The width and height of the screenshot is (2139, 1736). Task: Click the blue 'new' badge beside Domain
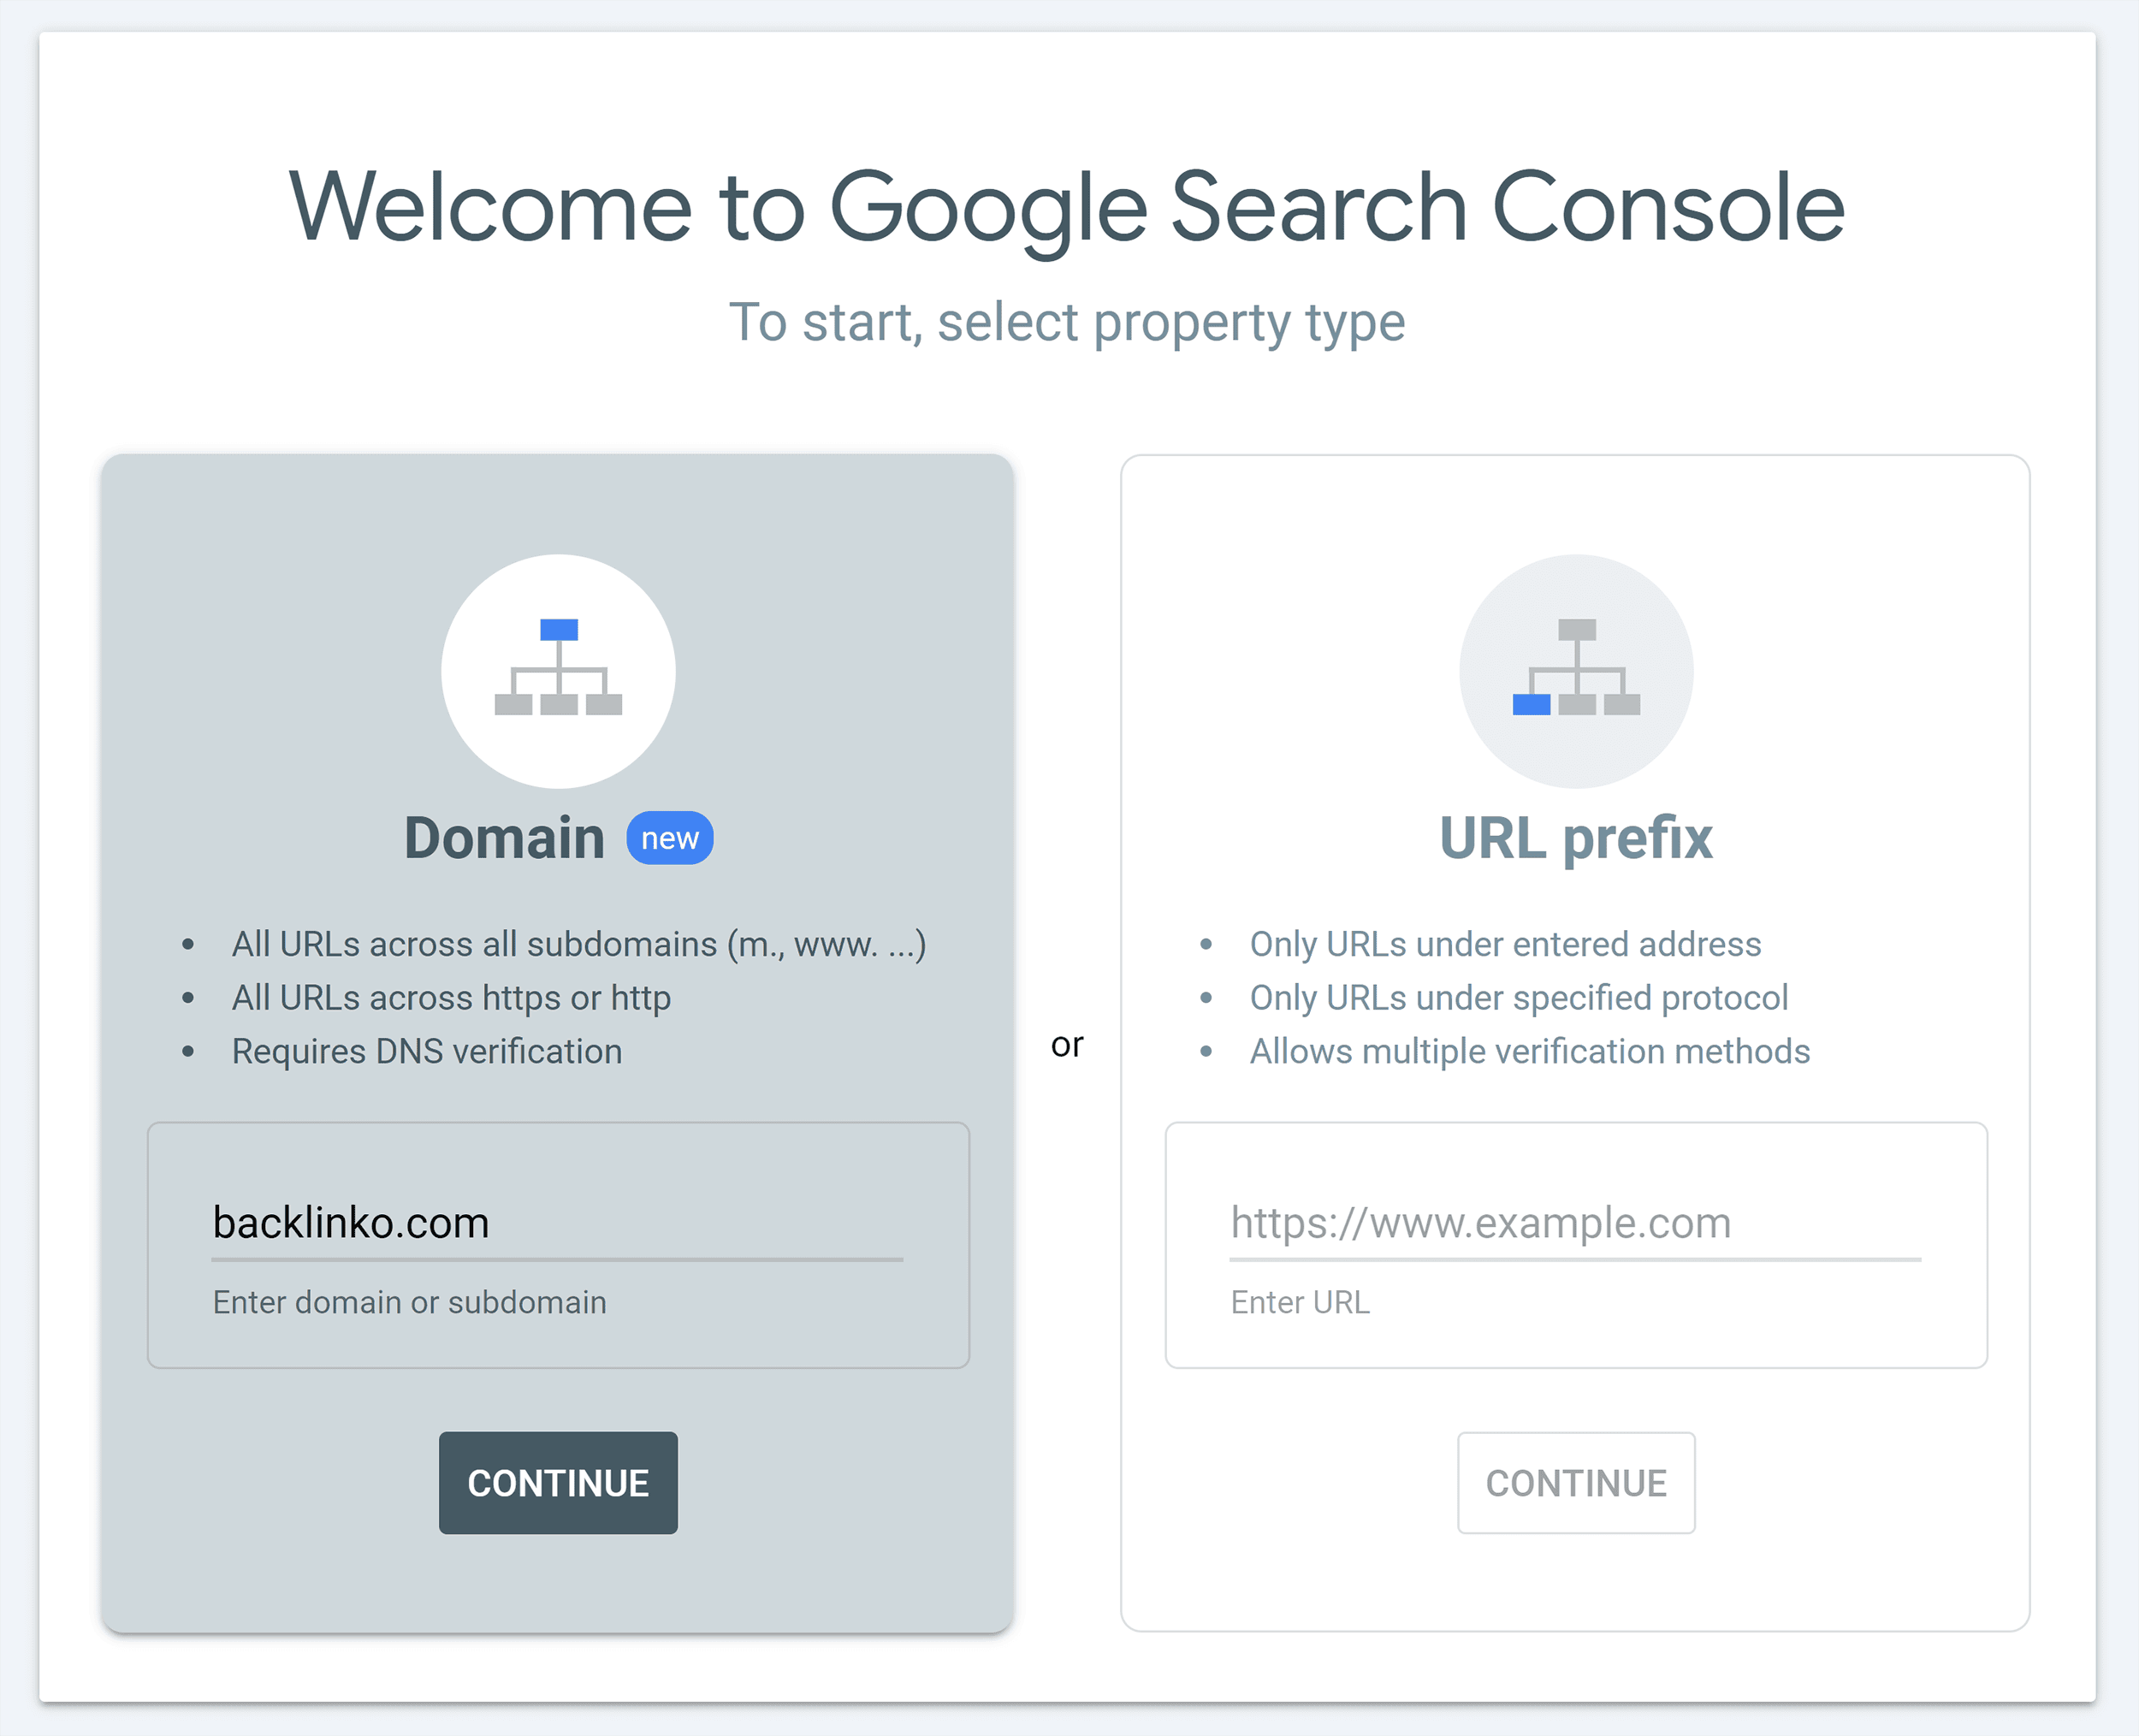[x=668, y=838]
